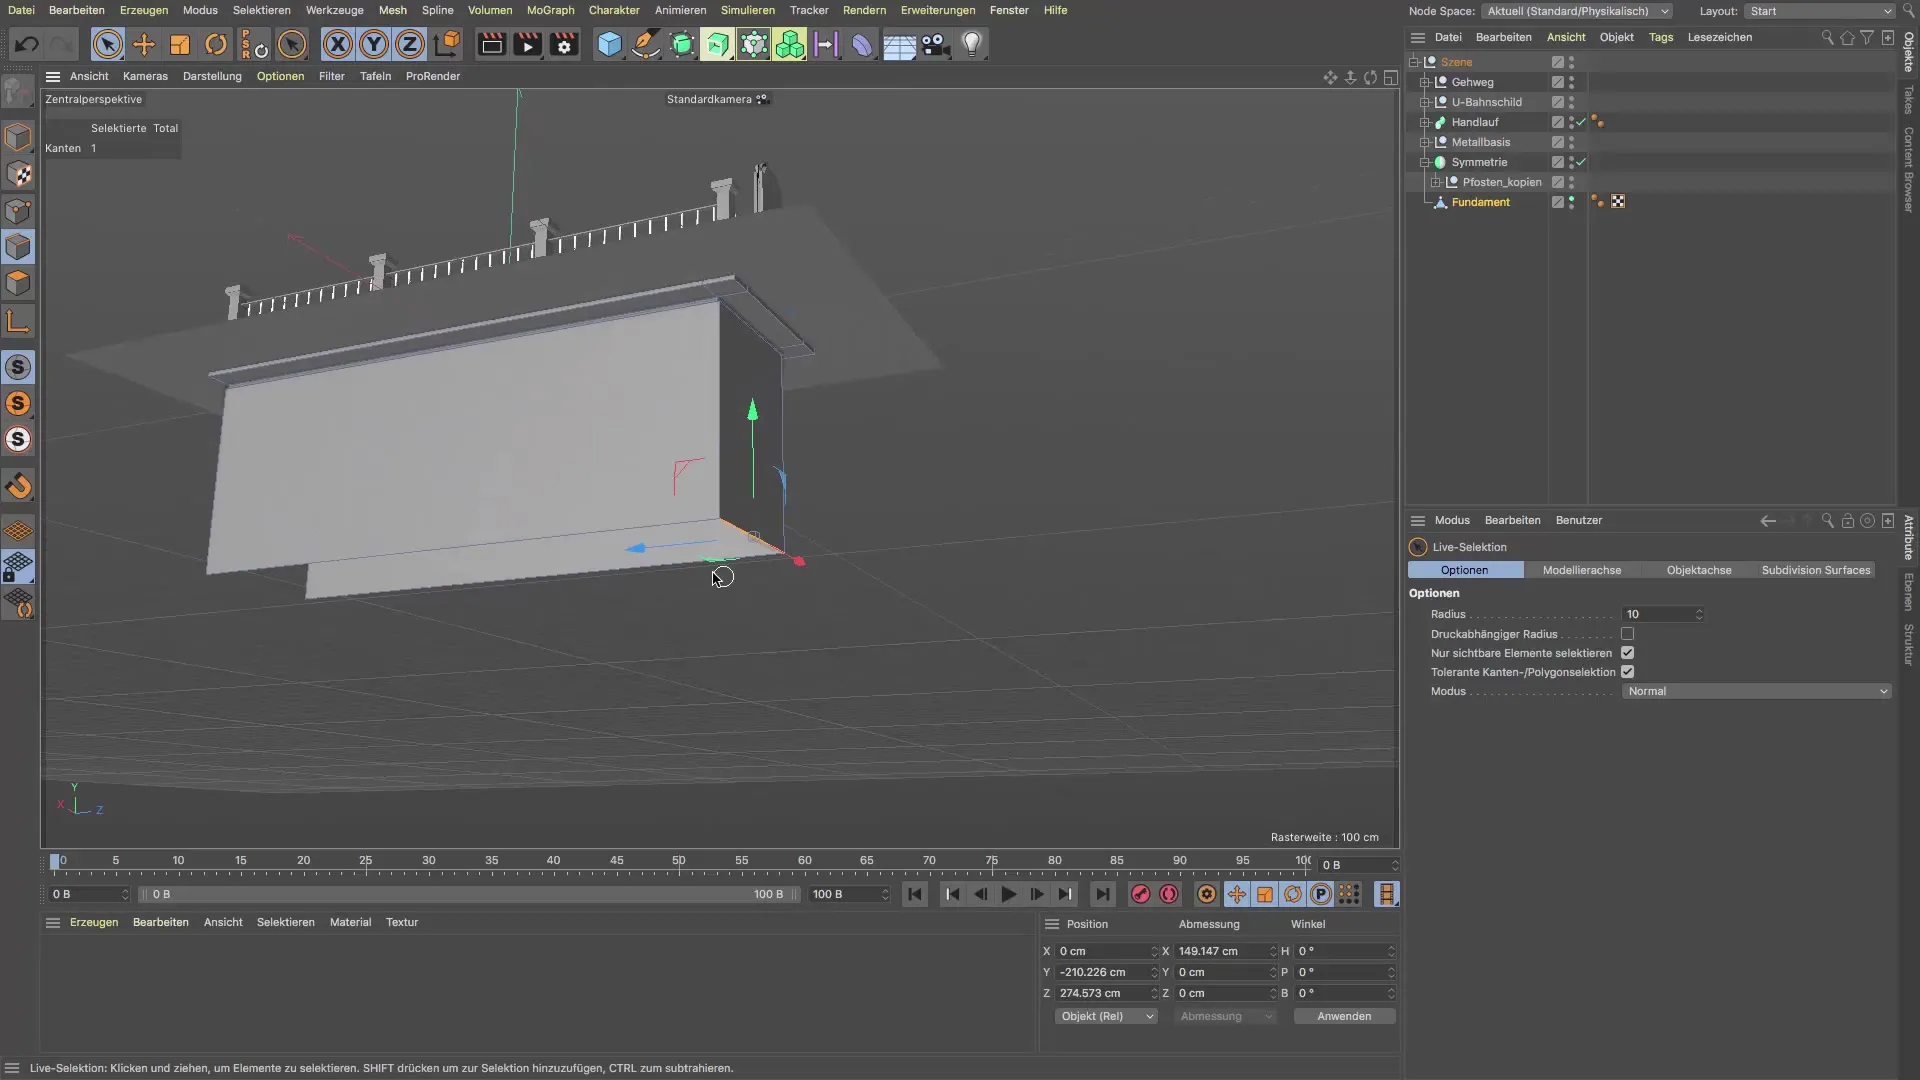Click the record active objects icon
Screen dimensions: 1920x1080
pos(1140,895)
